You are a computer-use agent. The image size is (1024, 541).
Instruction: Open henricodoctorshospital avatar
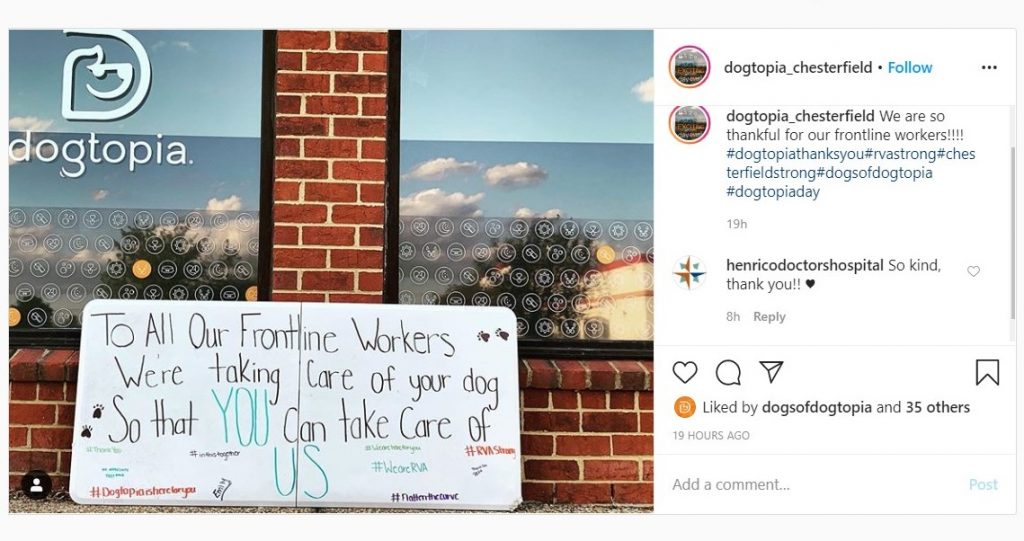click(689, 273)
